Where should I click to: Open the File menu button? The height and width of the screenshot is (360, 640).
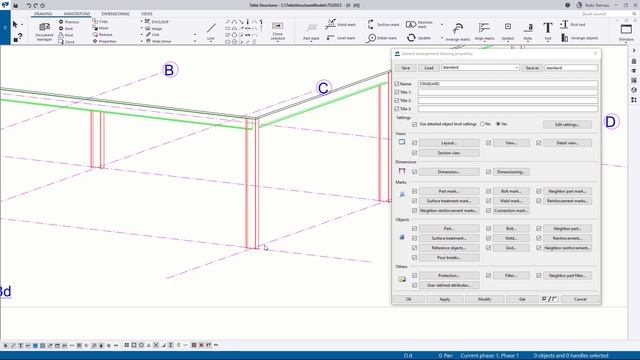5,27
